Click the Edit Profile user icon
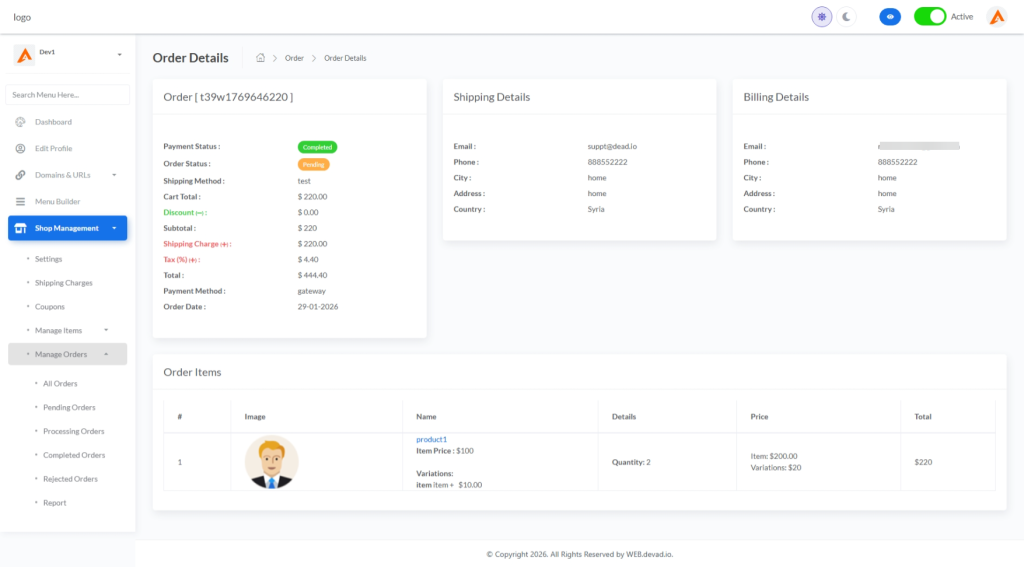The width and height of the screenshot is (1024, 567). point(20,148)
